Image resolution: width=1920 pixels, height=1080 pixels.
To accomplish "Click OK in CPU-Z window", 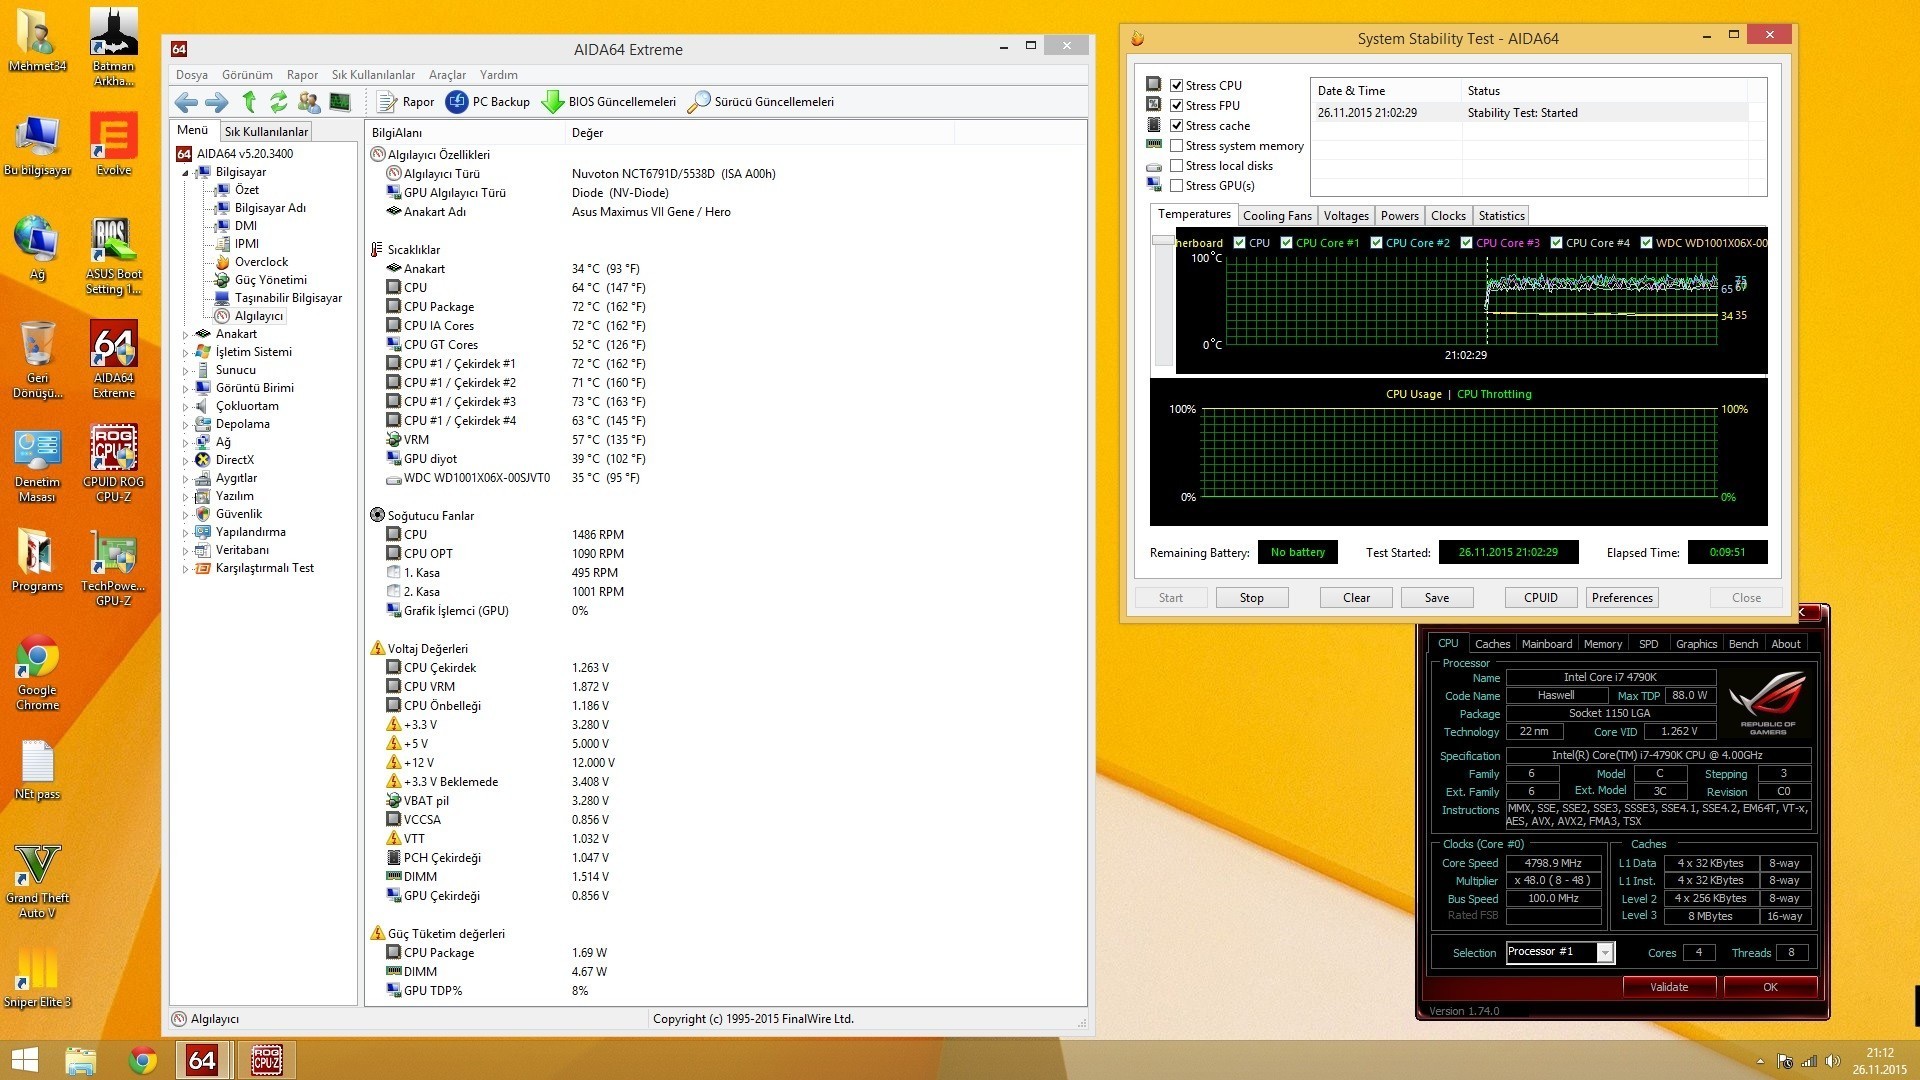I will coord(1770,987).
